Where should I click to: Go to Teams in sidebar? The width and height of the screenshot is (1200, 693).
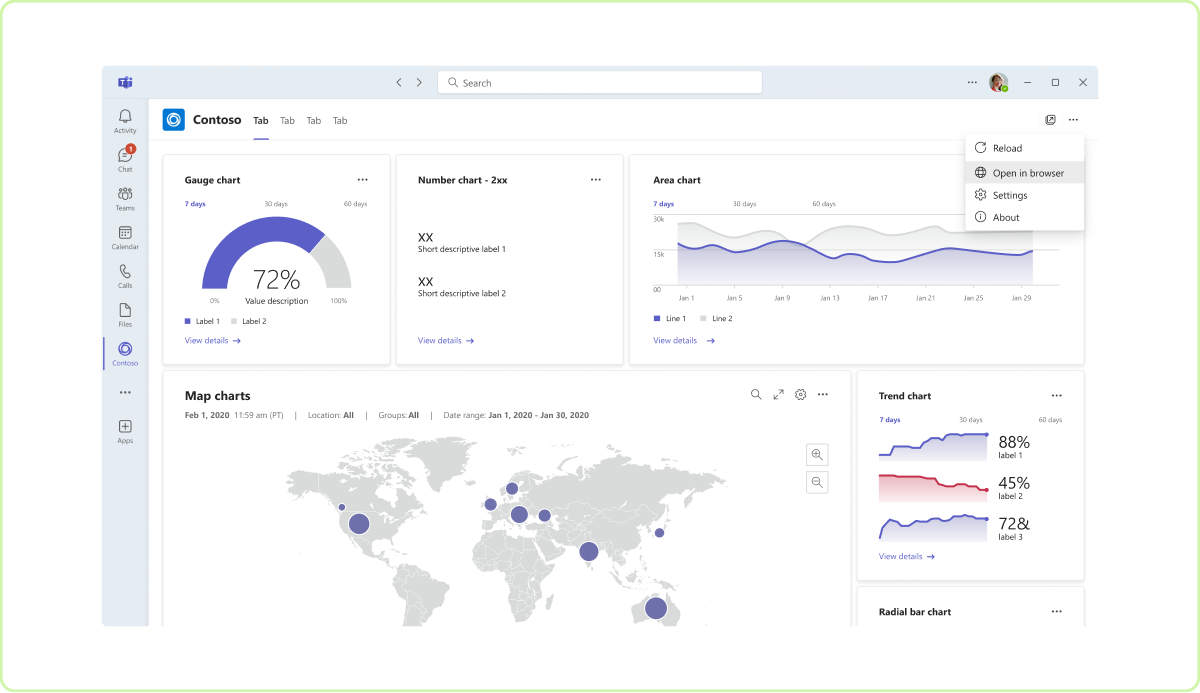(x=125, y=198)
